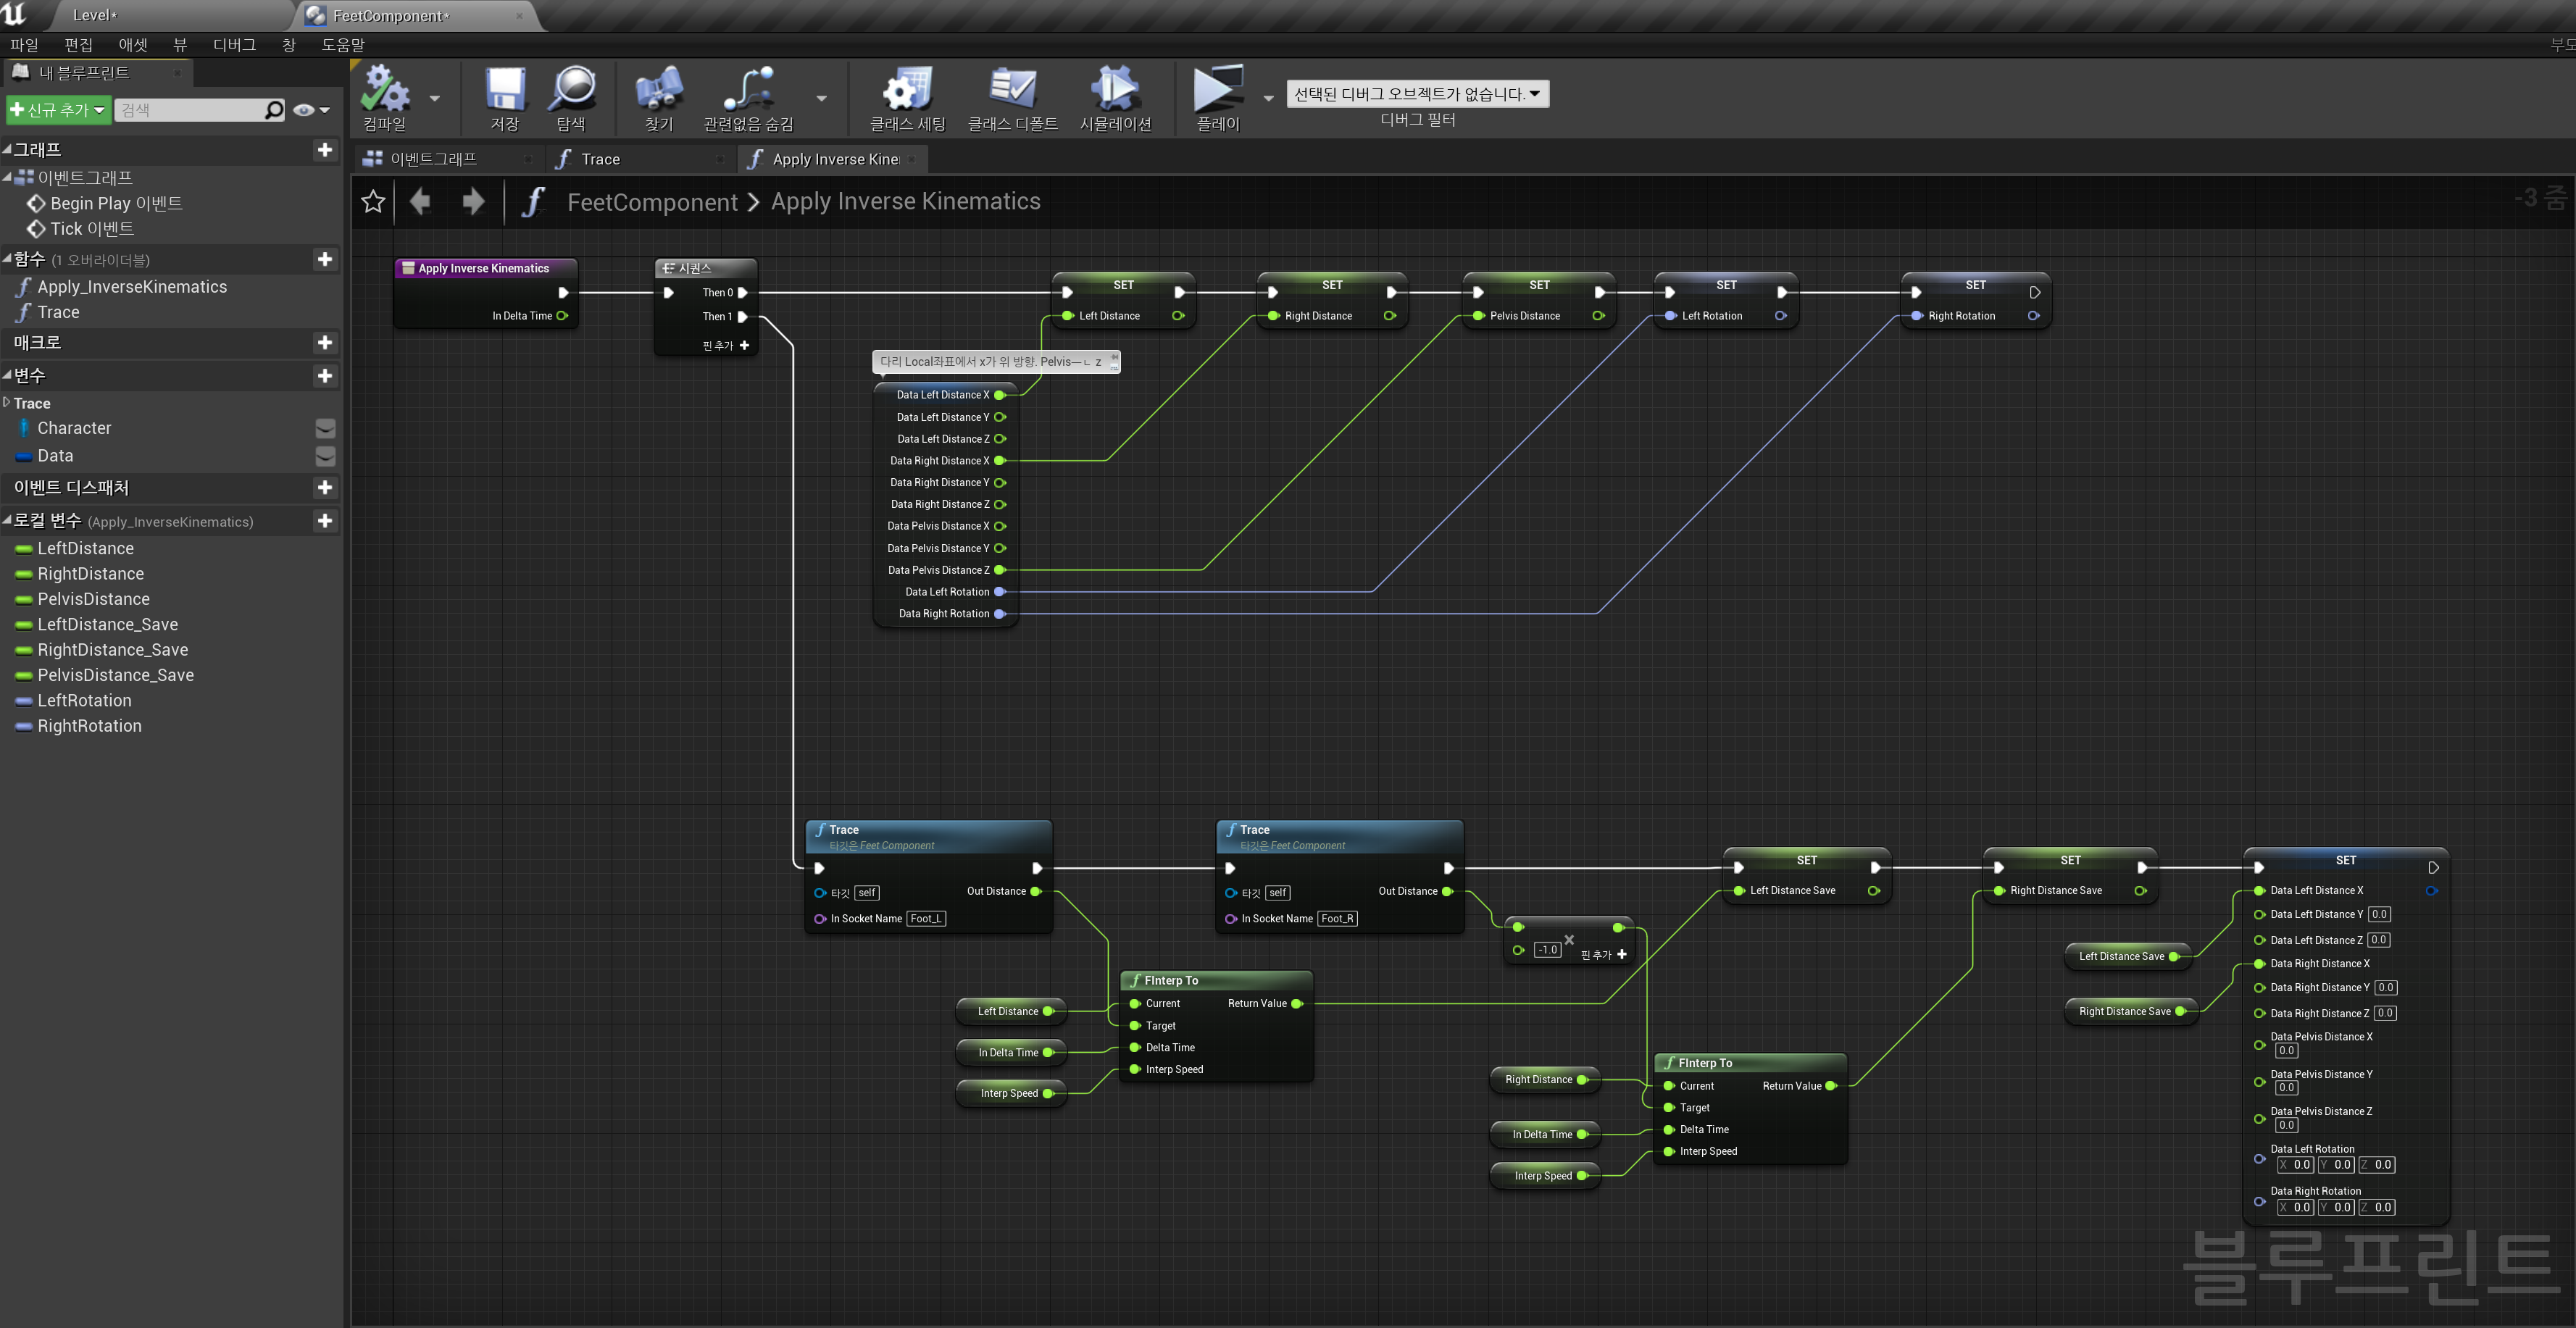
Task: Add local variable with plus icon in 로컬 변수 row
Action: tap(325, 521)
